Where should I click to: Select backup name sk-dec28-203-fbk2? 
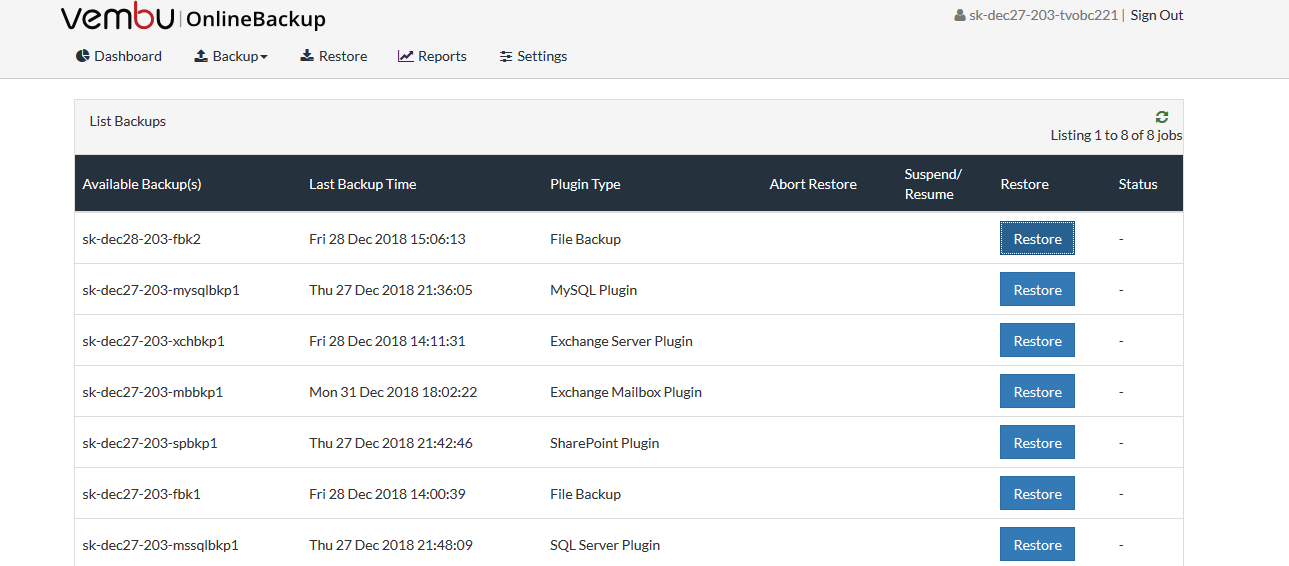(x=142, y=239)
